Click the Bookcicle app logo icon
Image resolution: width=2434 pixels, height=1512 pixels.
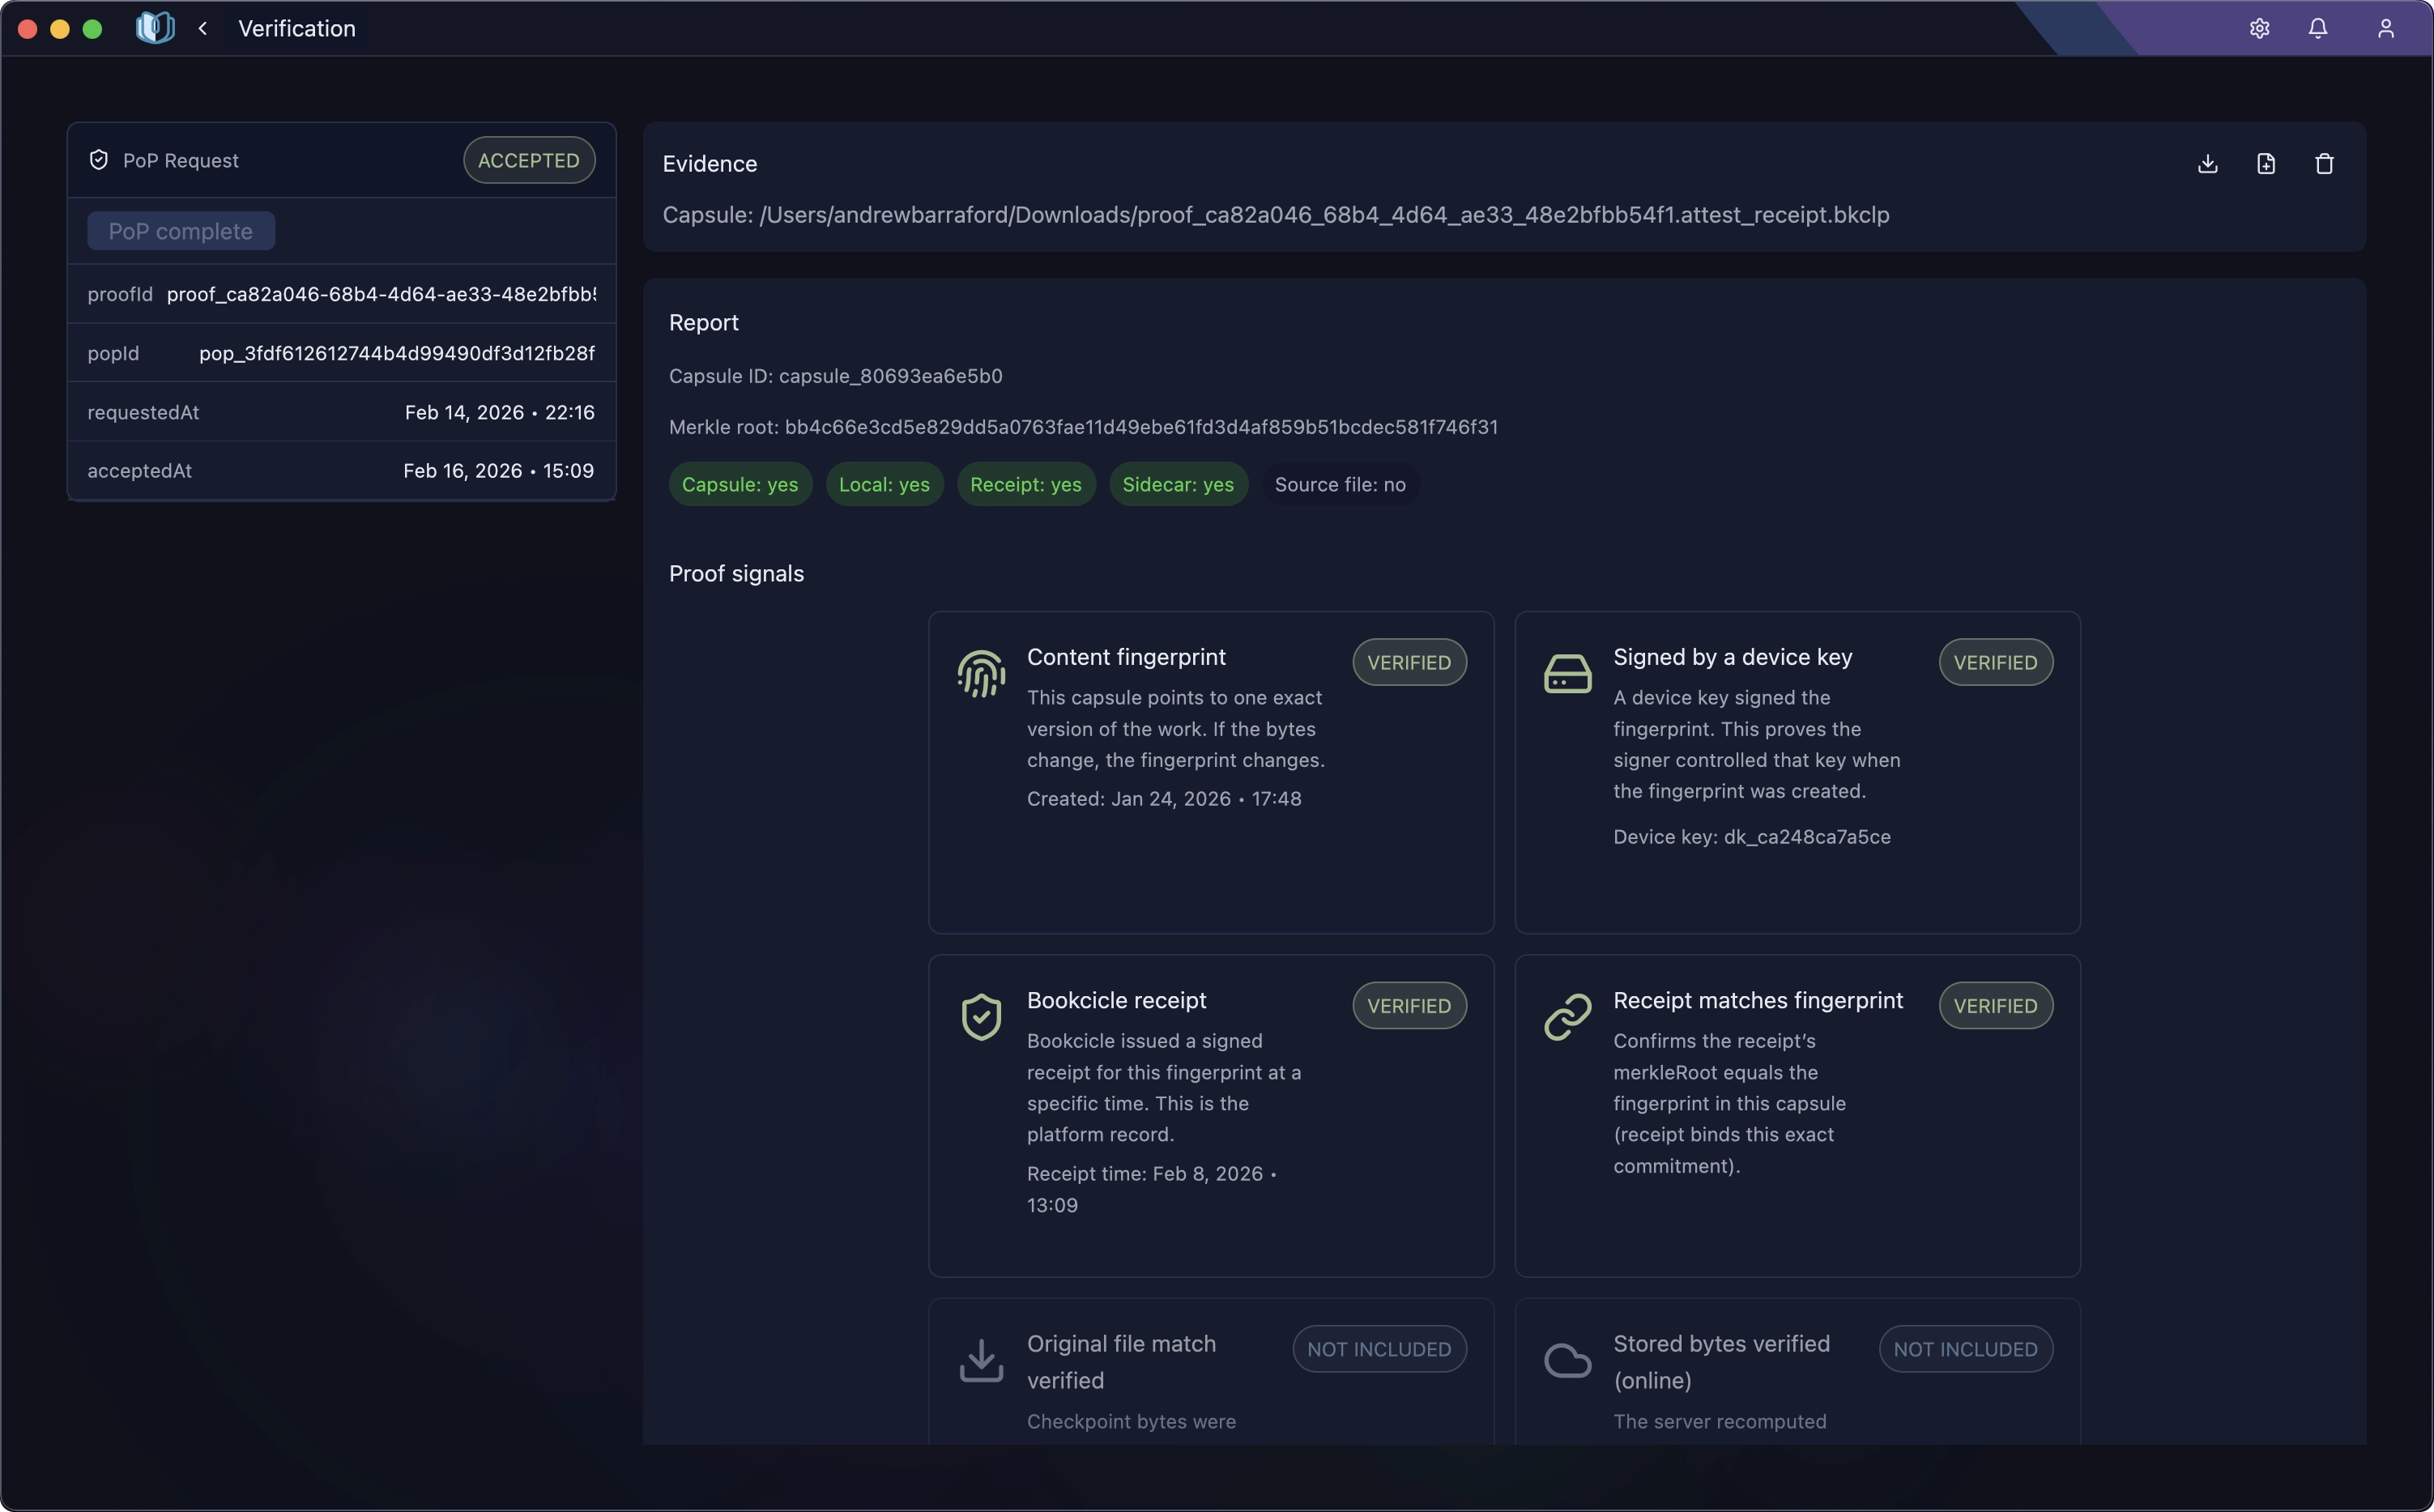coord(155,28)
